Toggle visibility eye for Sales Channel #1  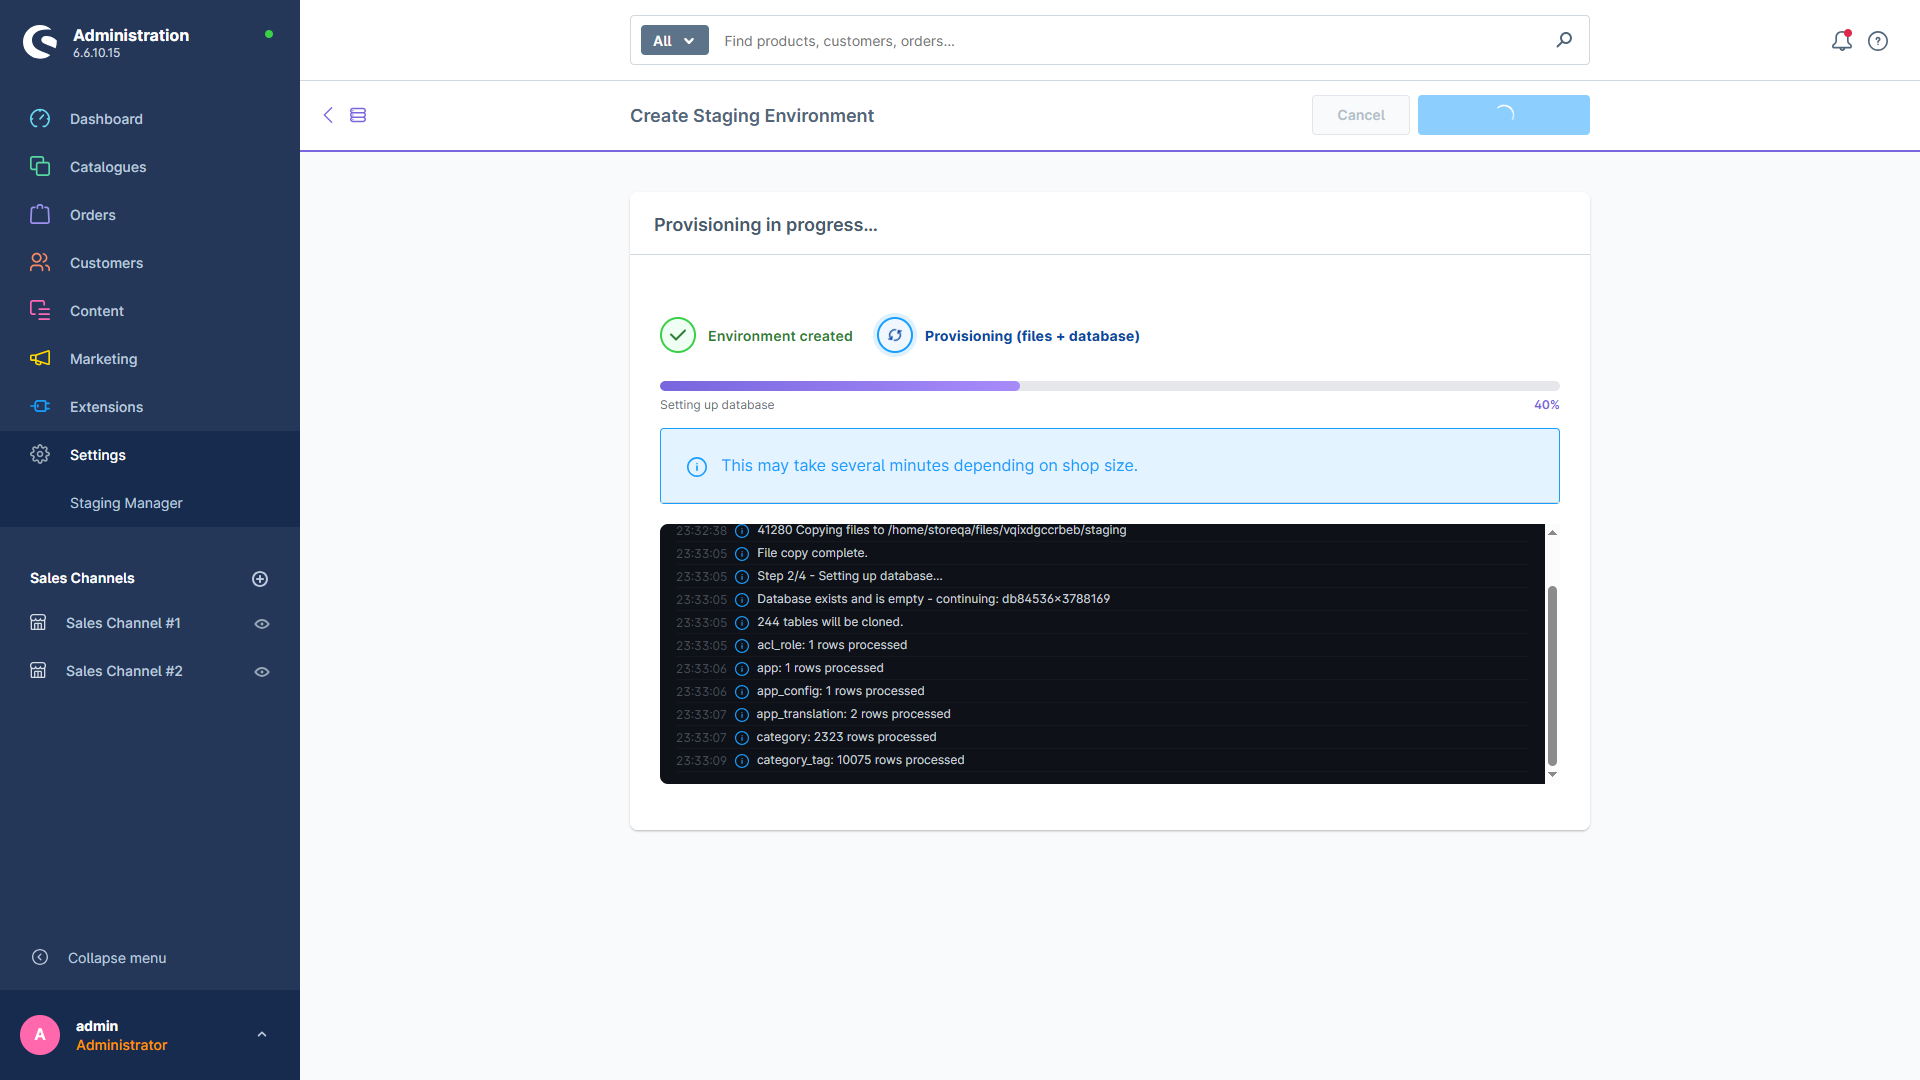click(262, 624)
